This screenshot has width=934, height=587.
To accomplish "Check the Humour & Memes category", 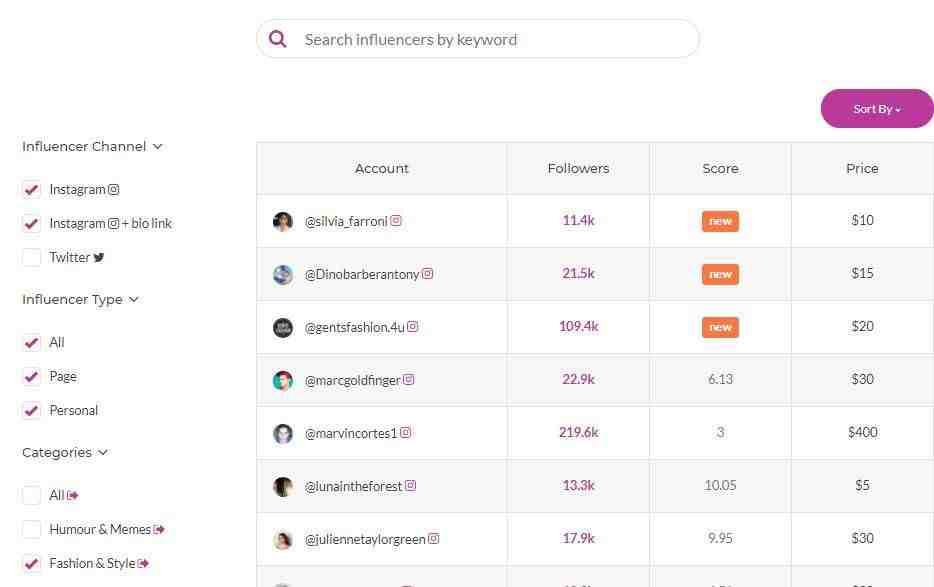I will 32,529.
